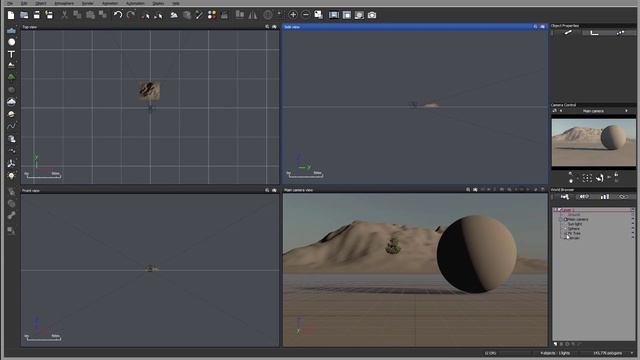Select the sphere primitive tool
The image size is (640, 360).
click(x=11, y=42)
